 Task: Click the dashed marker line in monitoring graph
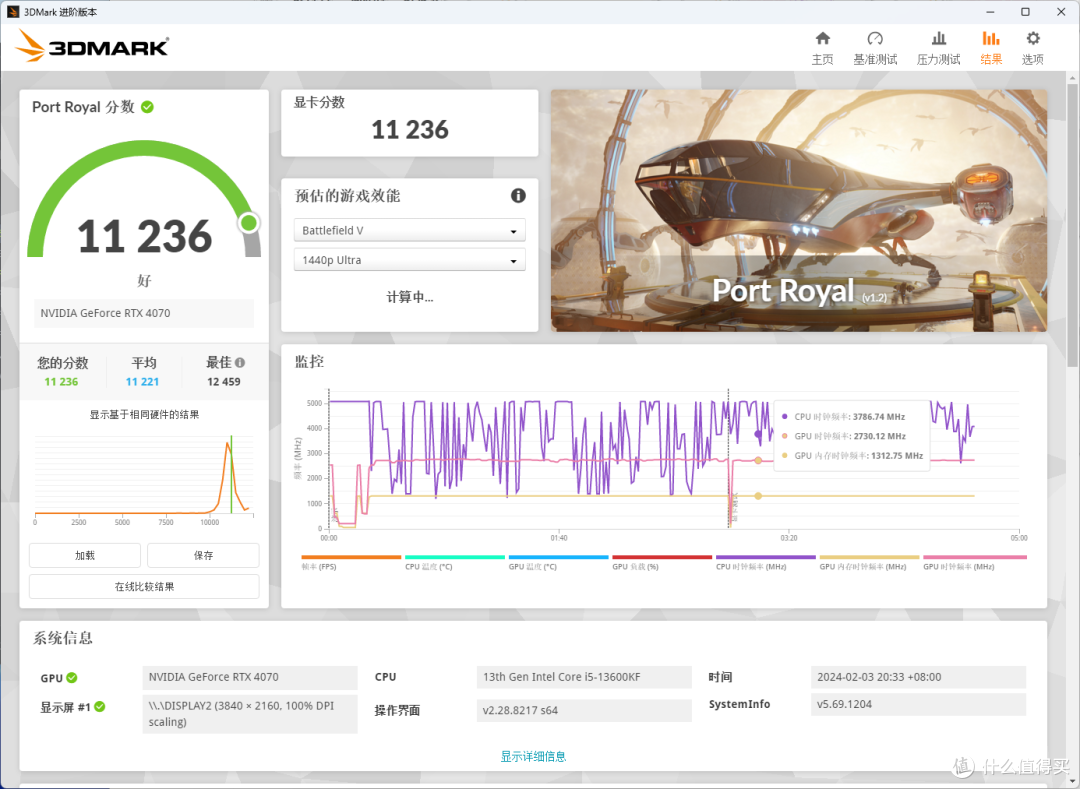tap(729, 459)
